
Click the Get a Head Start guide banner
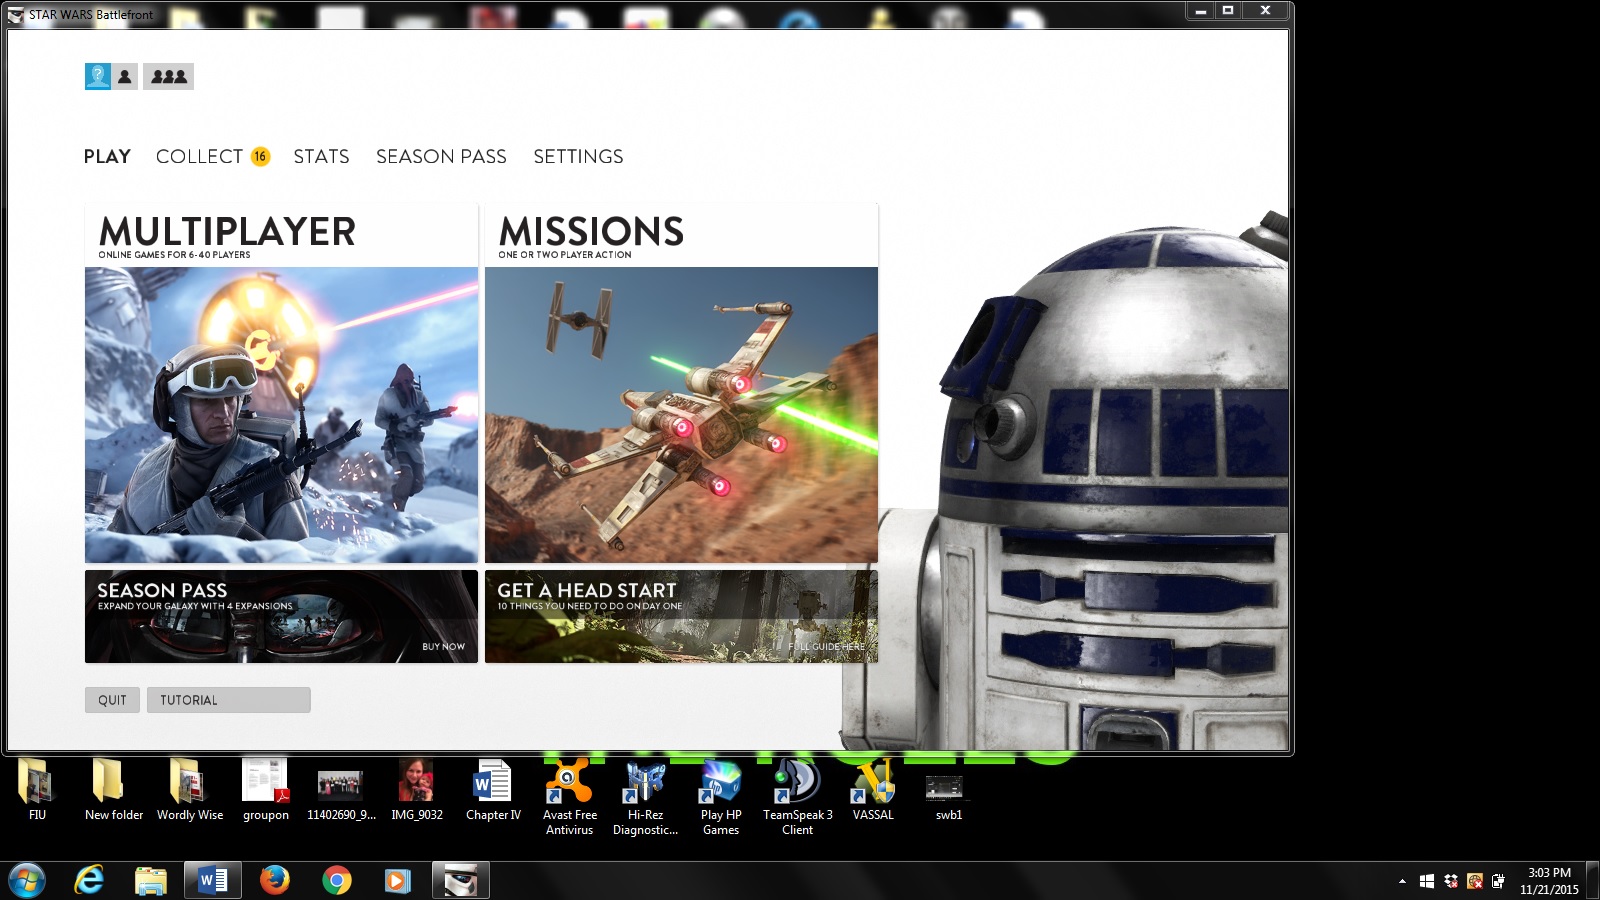tap(681, 616)
